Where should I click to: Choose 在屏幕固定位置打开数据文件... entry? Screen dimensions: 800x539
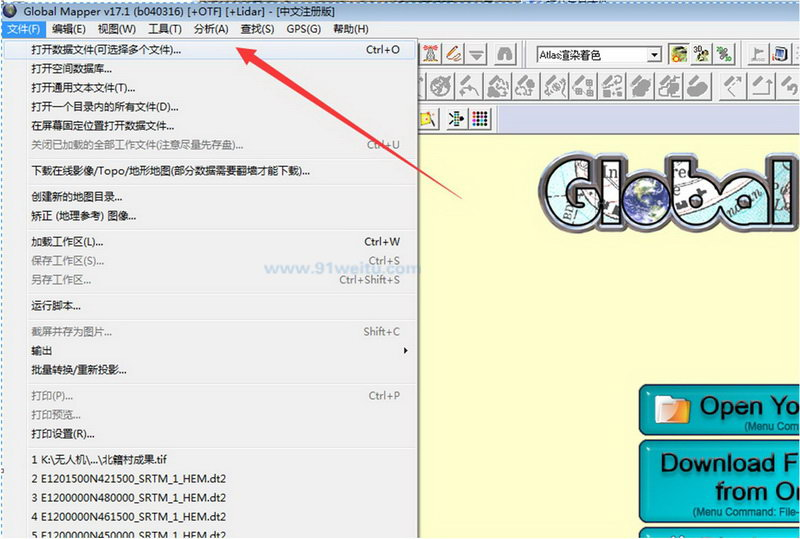pyautogui.click(x=210, y=126)
